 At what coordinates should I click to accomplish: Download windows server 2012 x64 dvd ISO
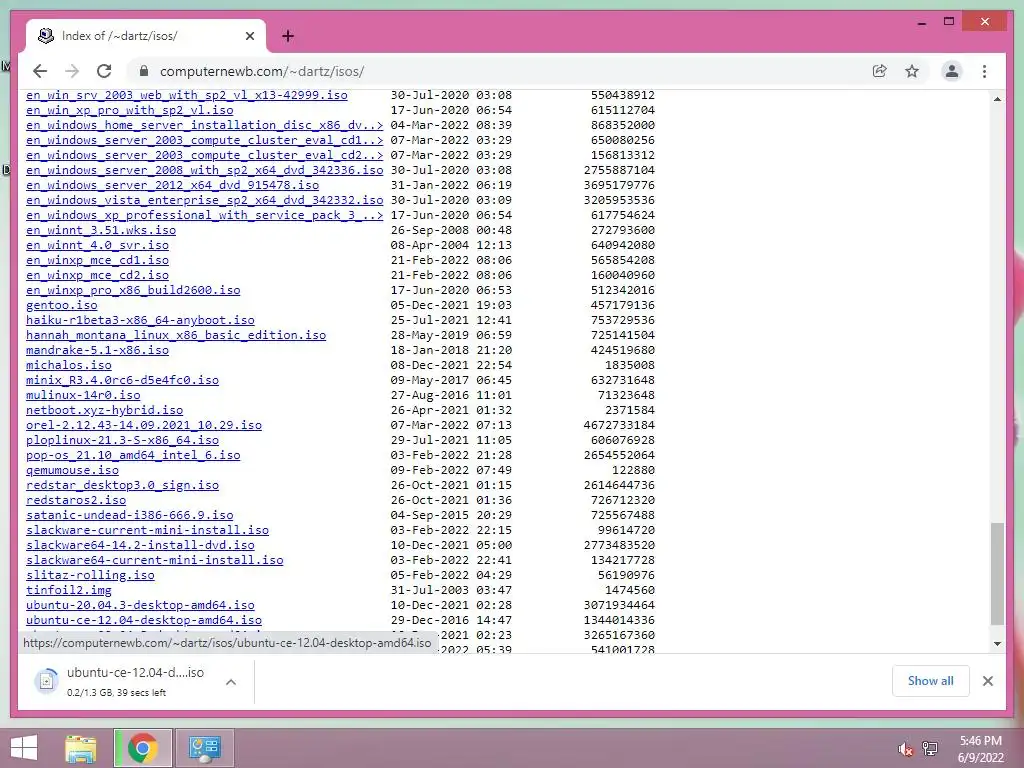click(172, 185)
